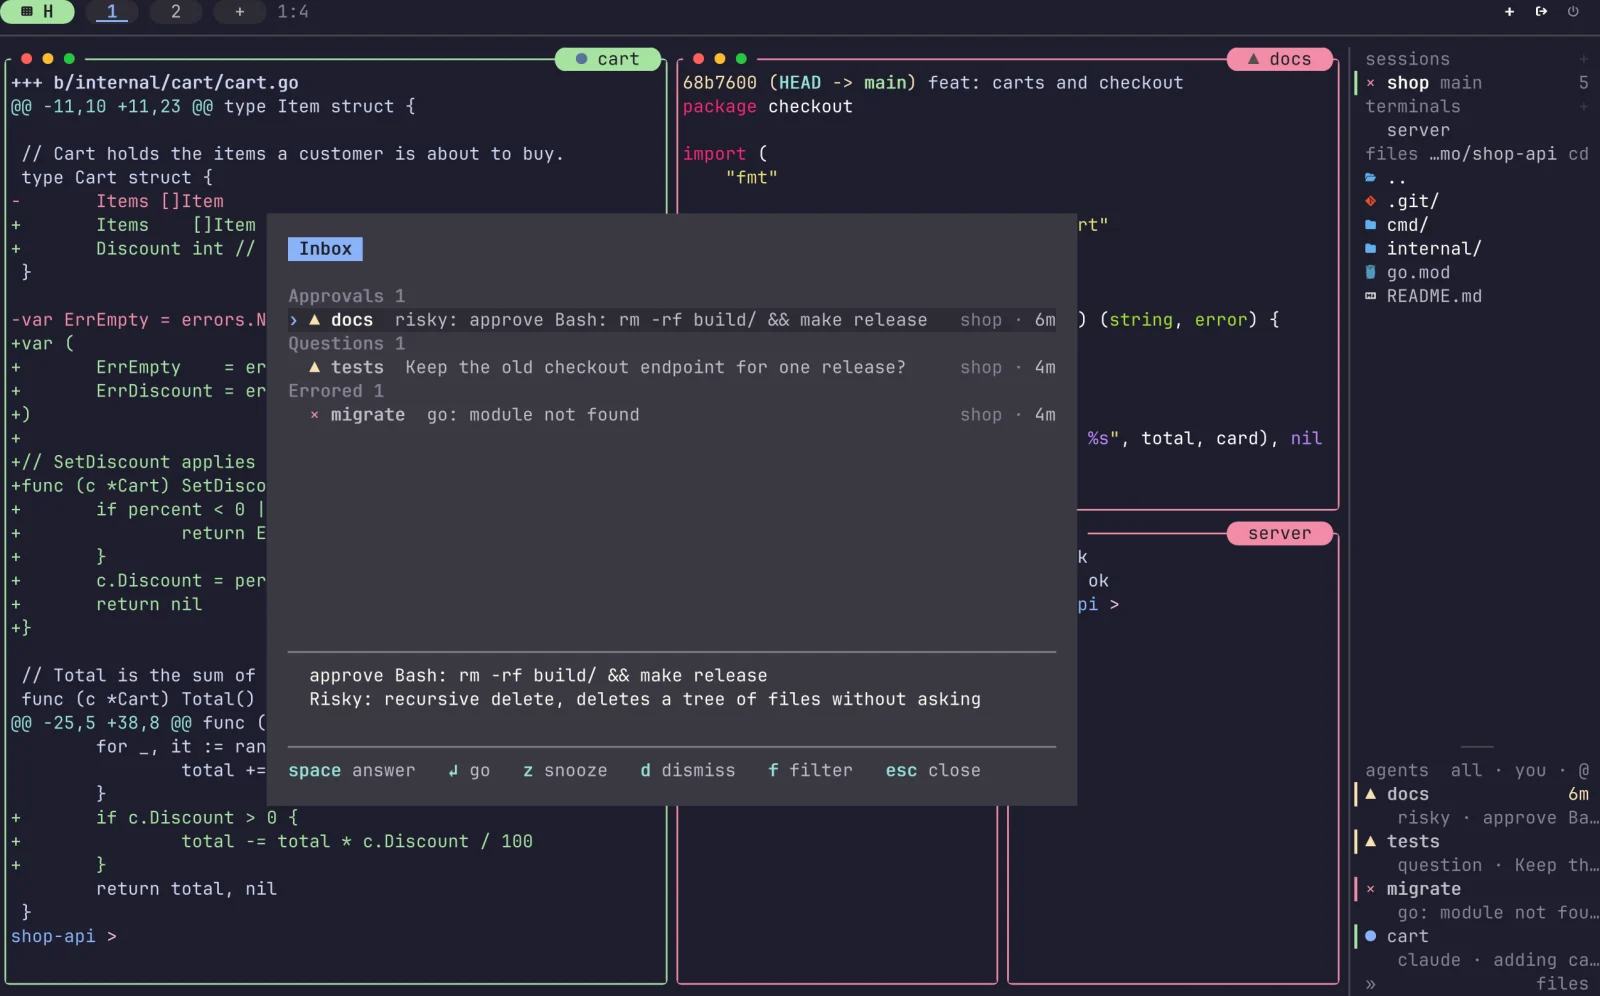This screenshot has width=1600, height=996.
Task: Click esc close in Inbox footer
Action: (x=933, y=770)
